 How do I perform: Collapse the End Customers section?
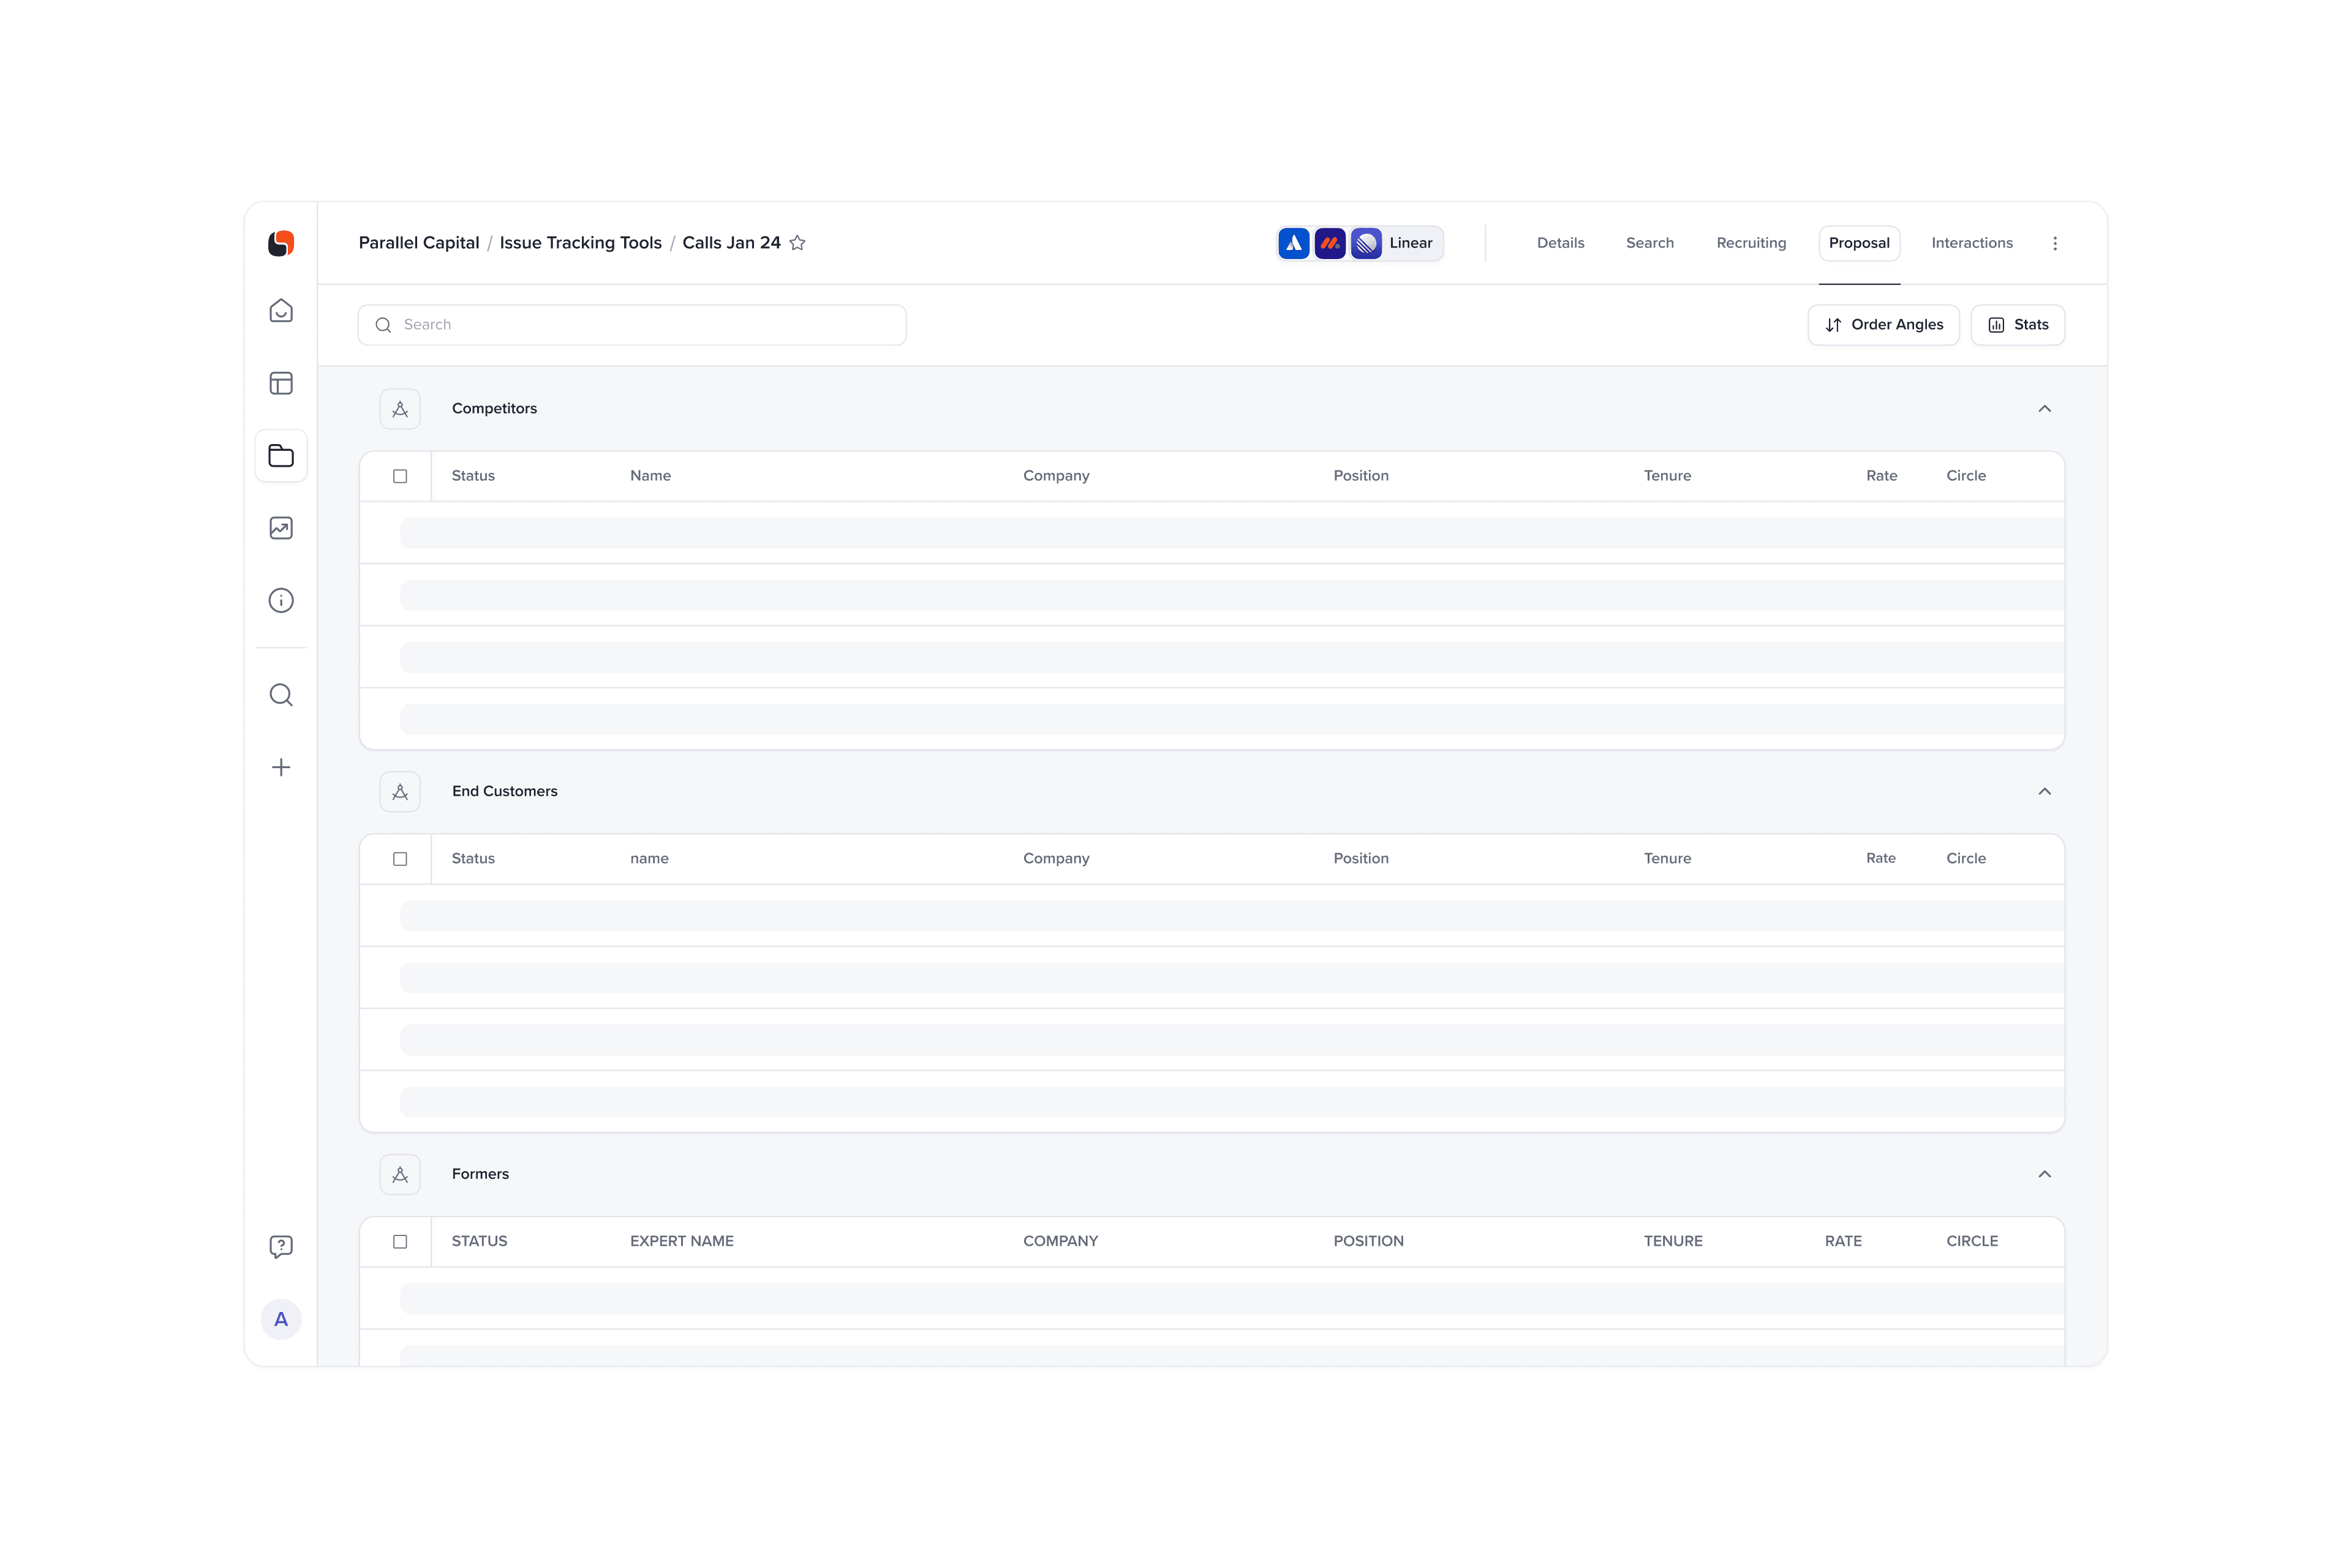click(2044, 792)
